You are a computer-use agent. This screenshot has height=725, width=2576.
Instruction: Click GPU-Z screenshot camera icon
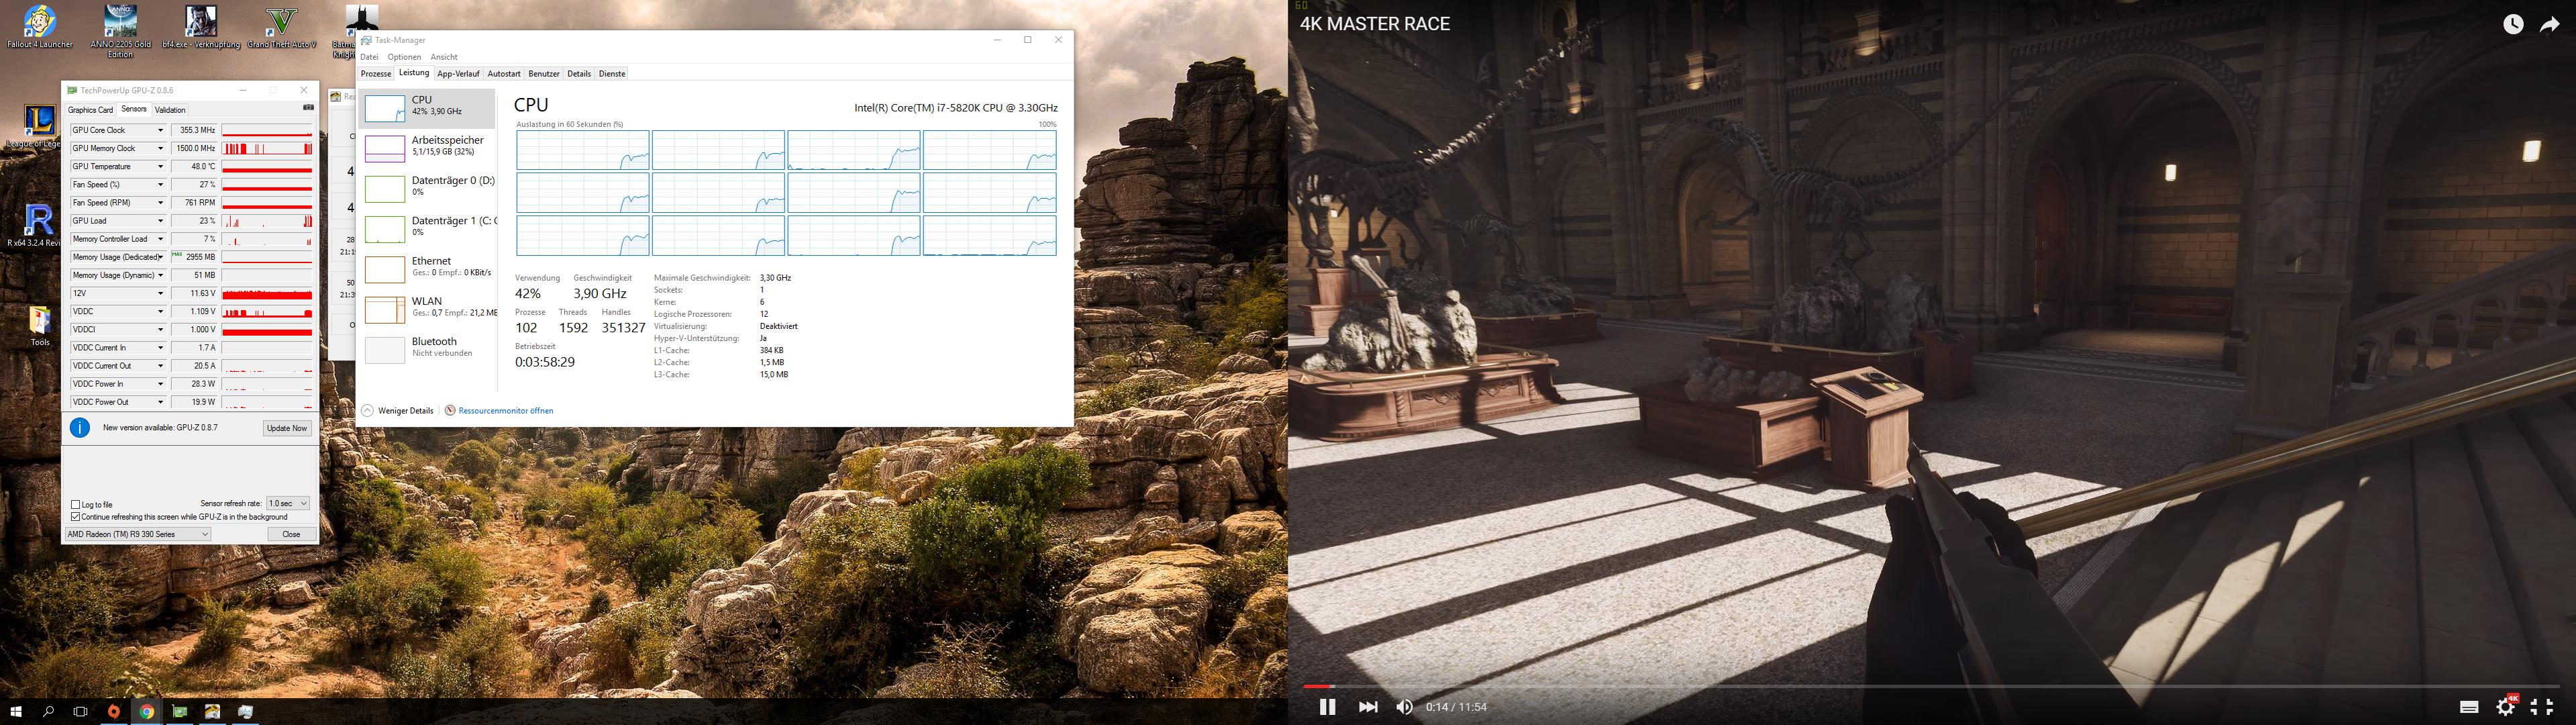click(x=308, y=108)
